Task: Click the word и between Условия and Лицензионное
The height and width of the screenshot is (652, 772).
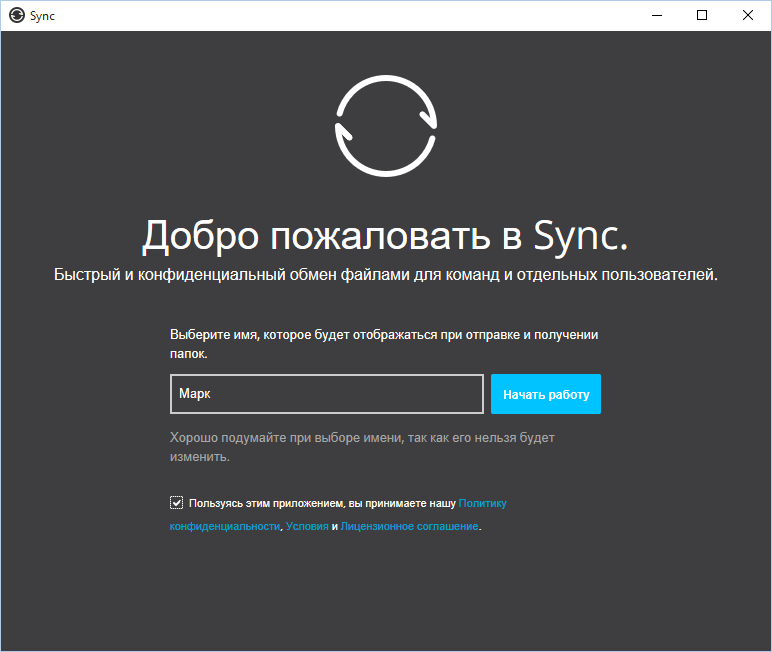Action: 335,526
